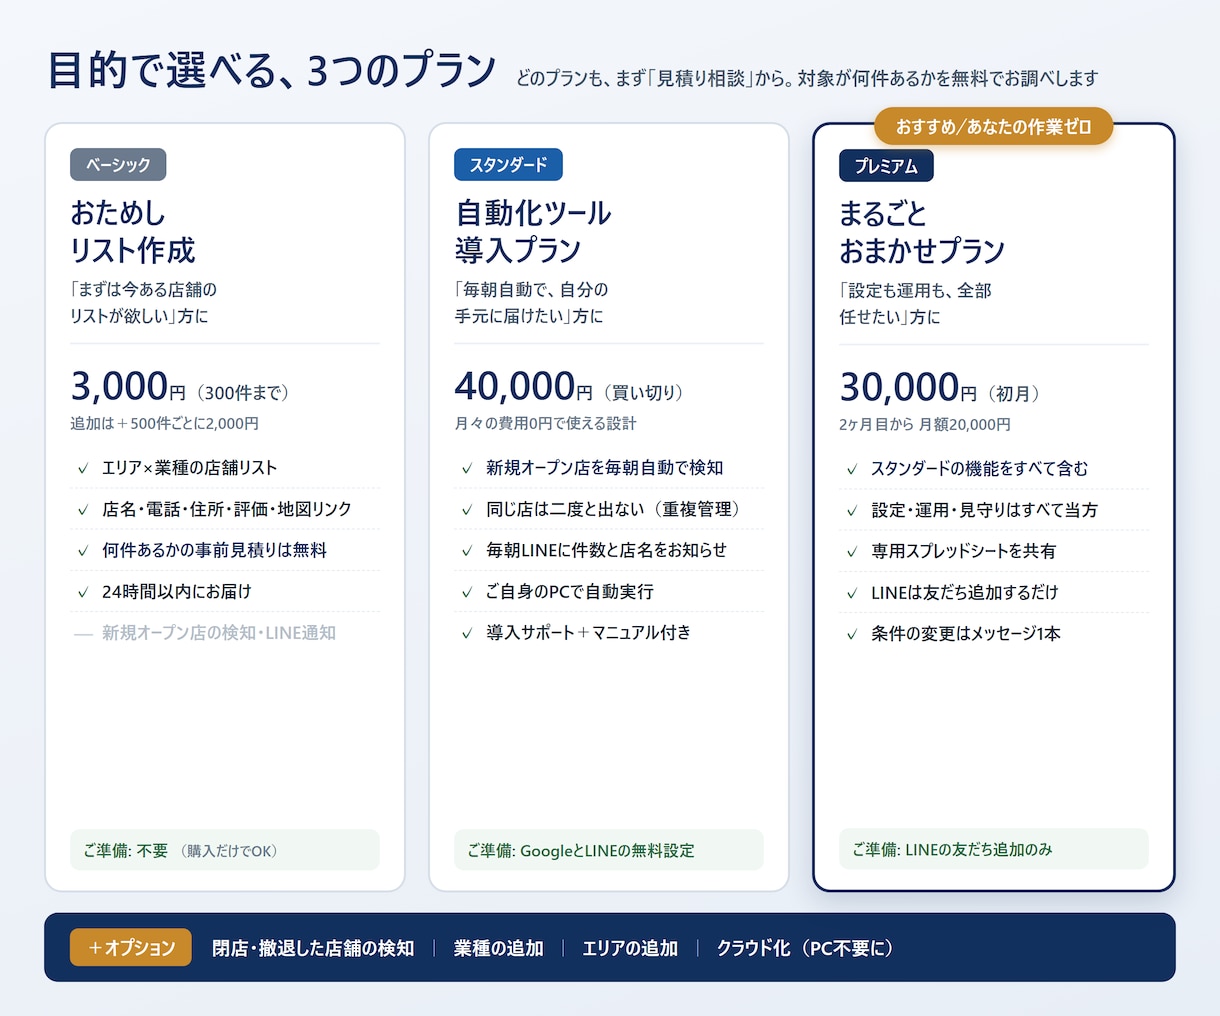This screenshot has height=1016, width=1220.
Task: Click the ＋オプション button
Action: pos(131,947)
